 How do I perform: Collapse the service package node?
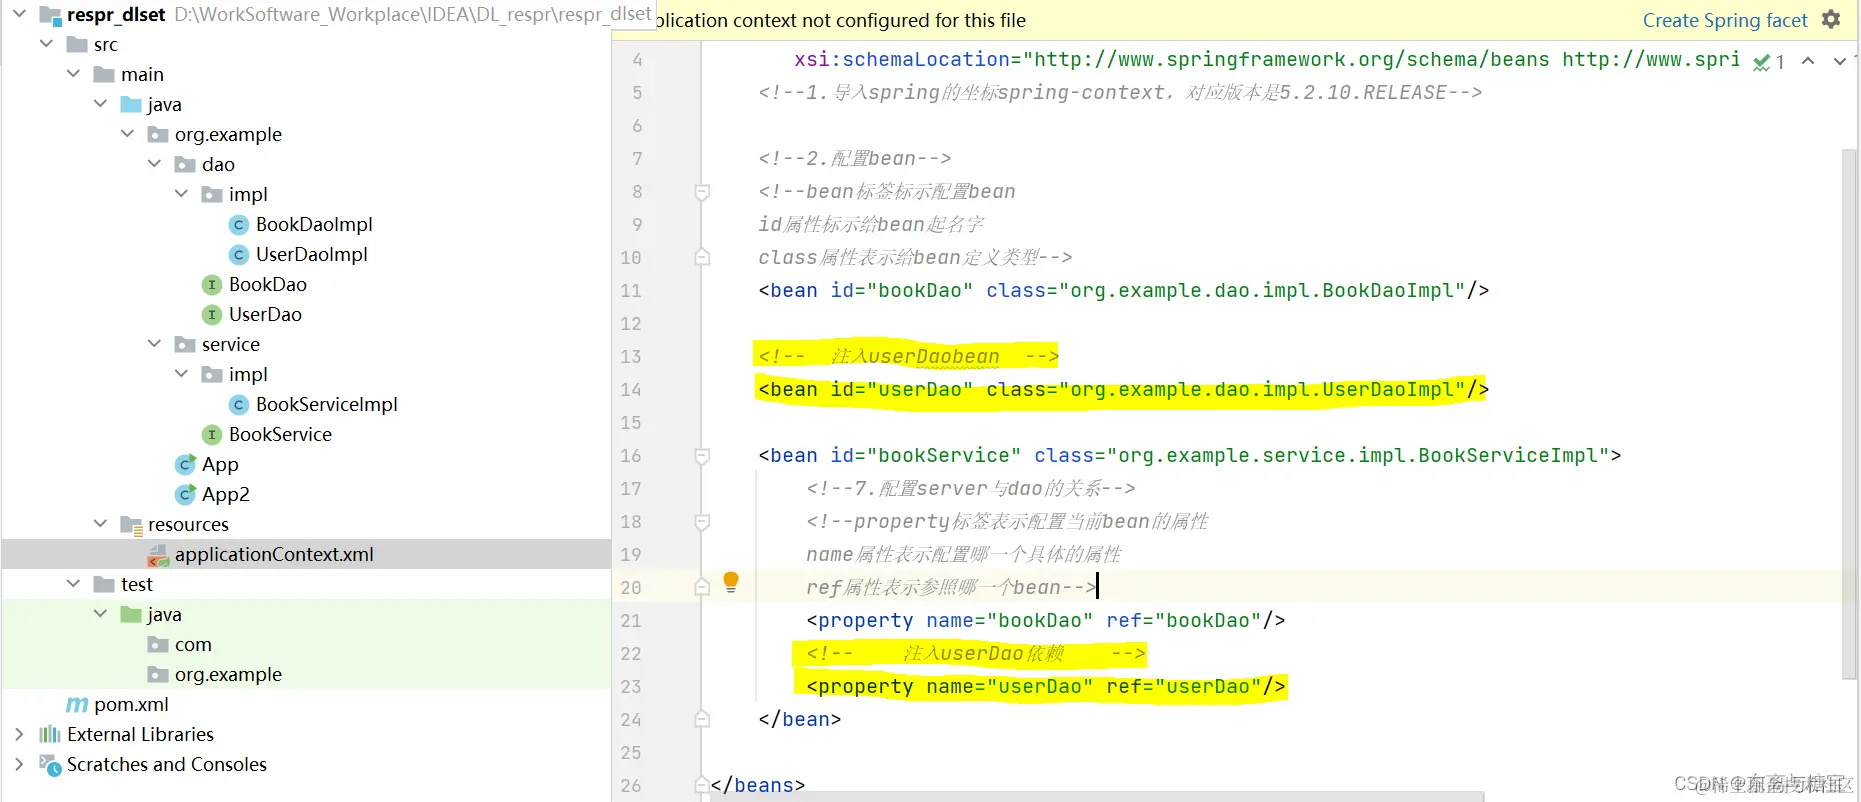pos(154,344)
